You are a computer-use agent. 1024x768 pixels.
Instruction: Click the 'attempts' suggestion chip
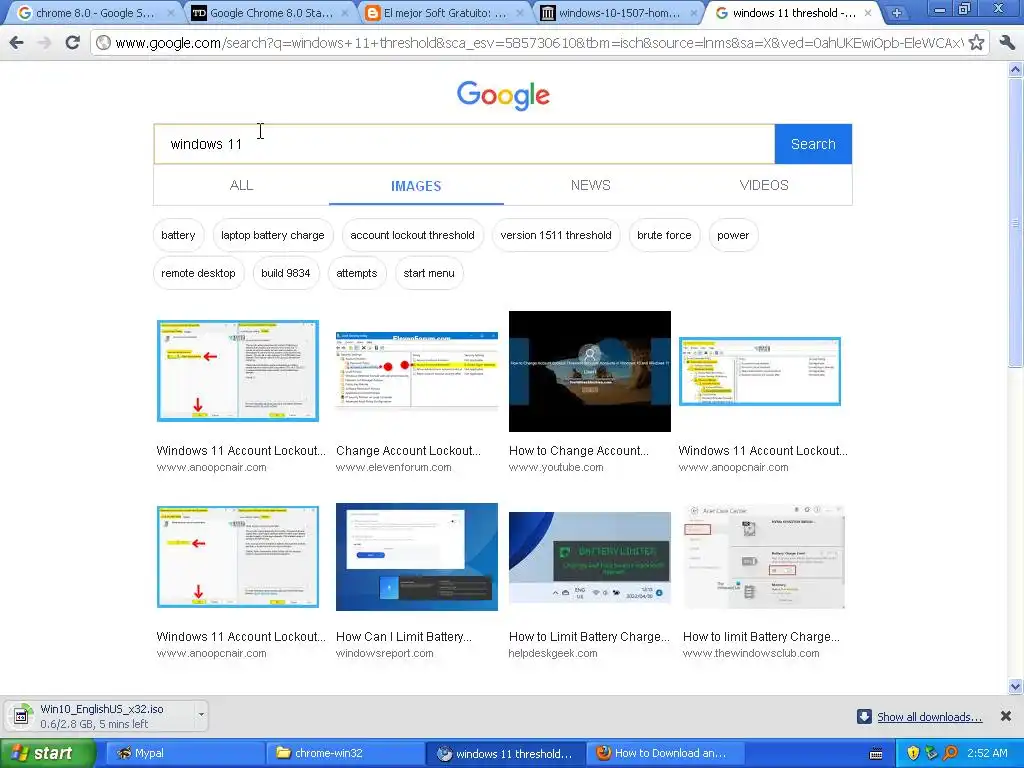pos(357,273)
